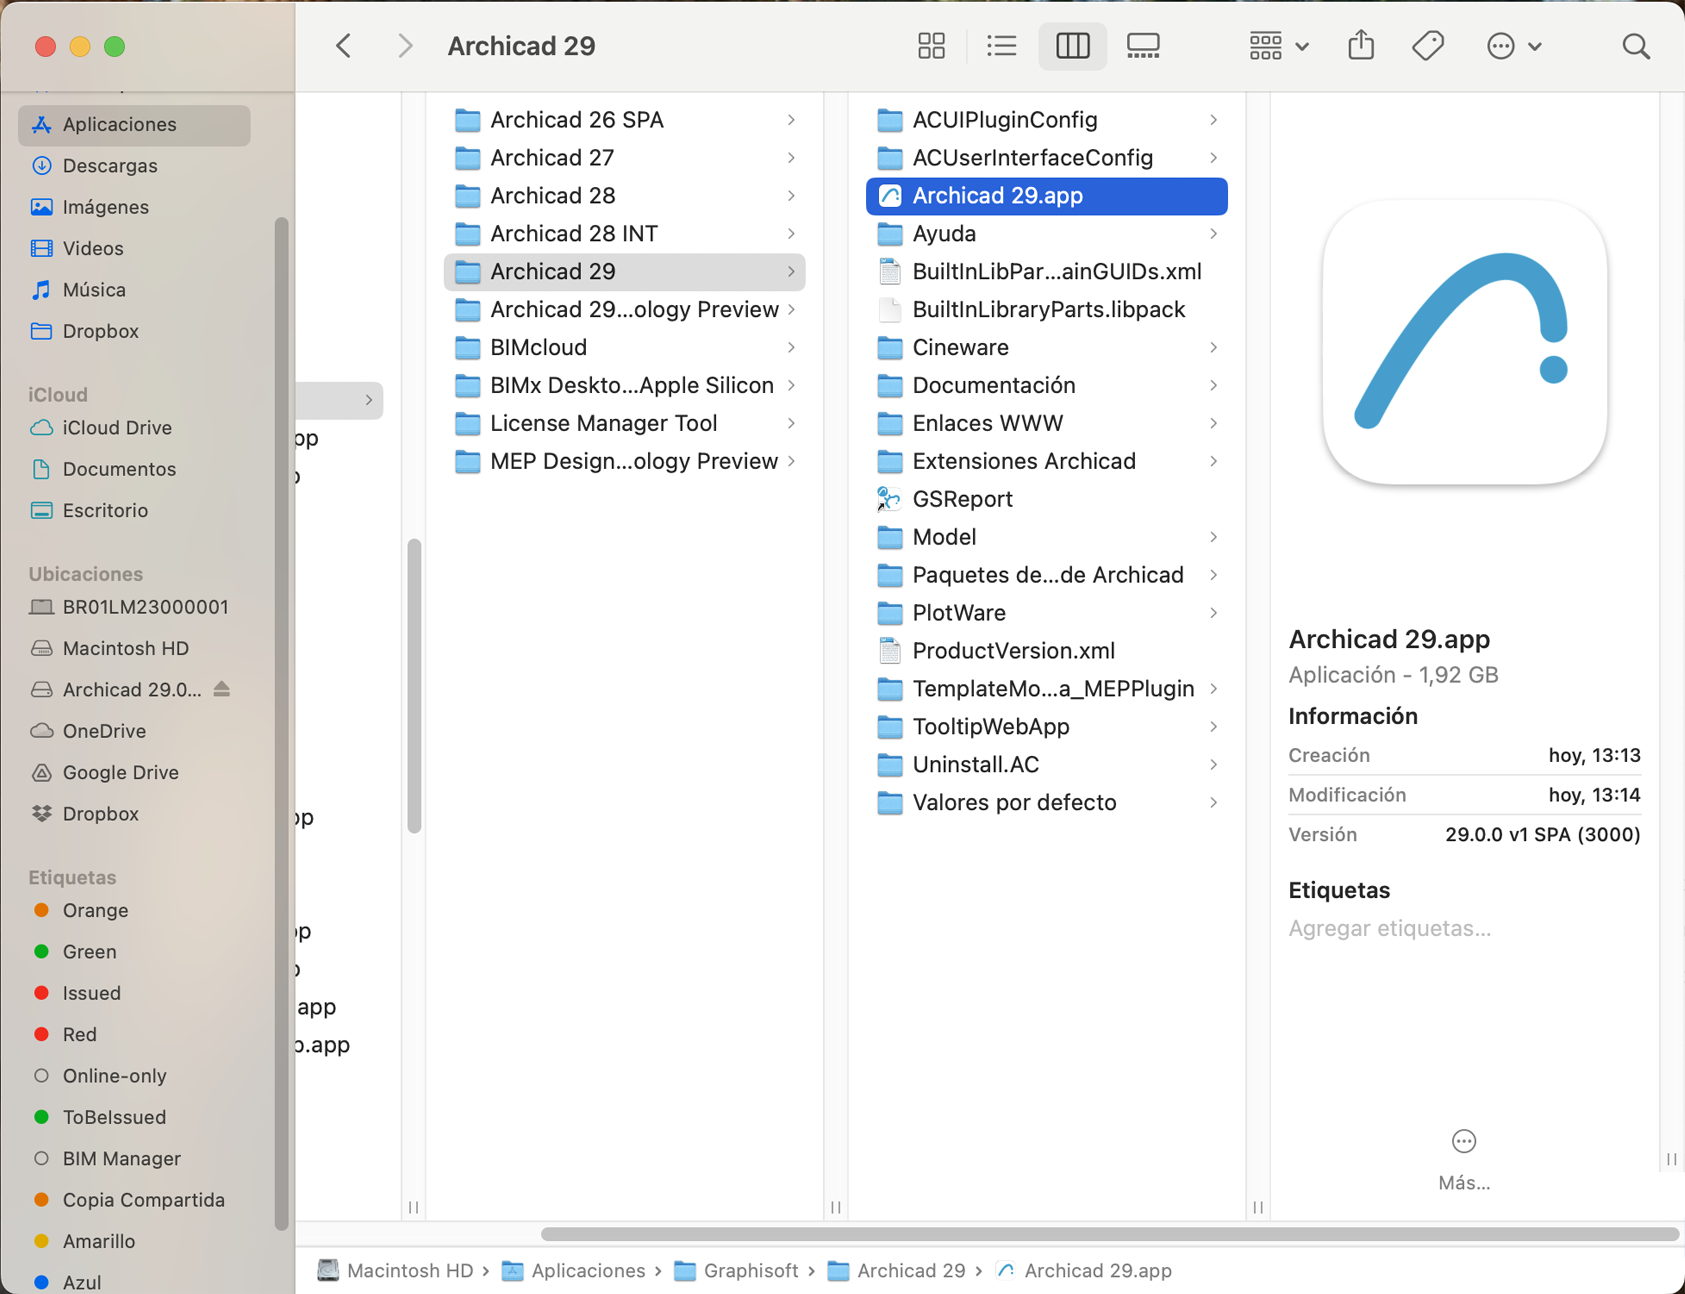The height and width of the screenshot is (1294, 1685).
Task: Click Macintosh HD in the path bar
Action: pos(395,1271)
